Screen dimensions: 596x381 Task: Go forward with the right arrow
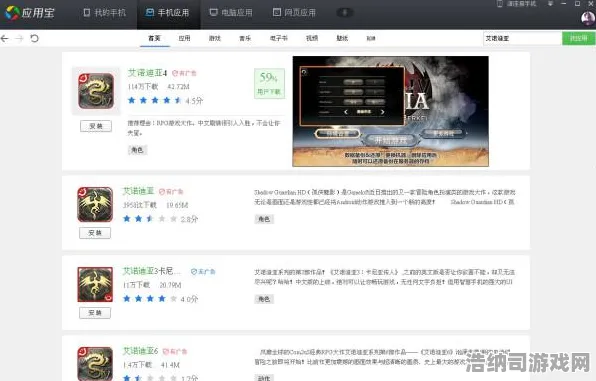(x=19, y=38)
